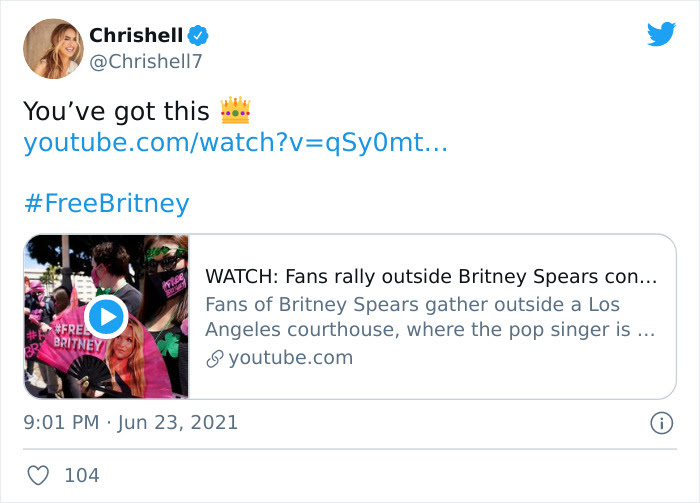Open the WATCH: Fans rally card title

[x=431, y=277]
